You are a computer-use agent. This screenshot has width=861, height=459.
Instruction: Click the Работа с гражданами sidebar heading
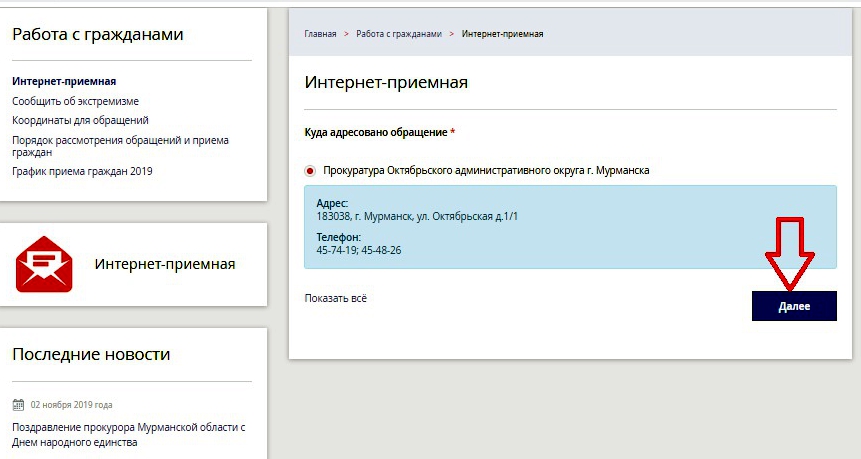tap(98, 35)
